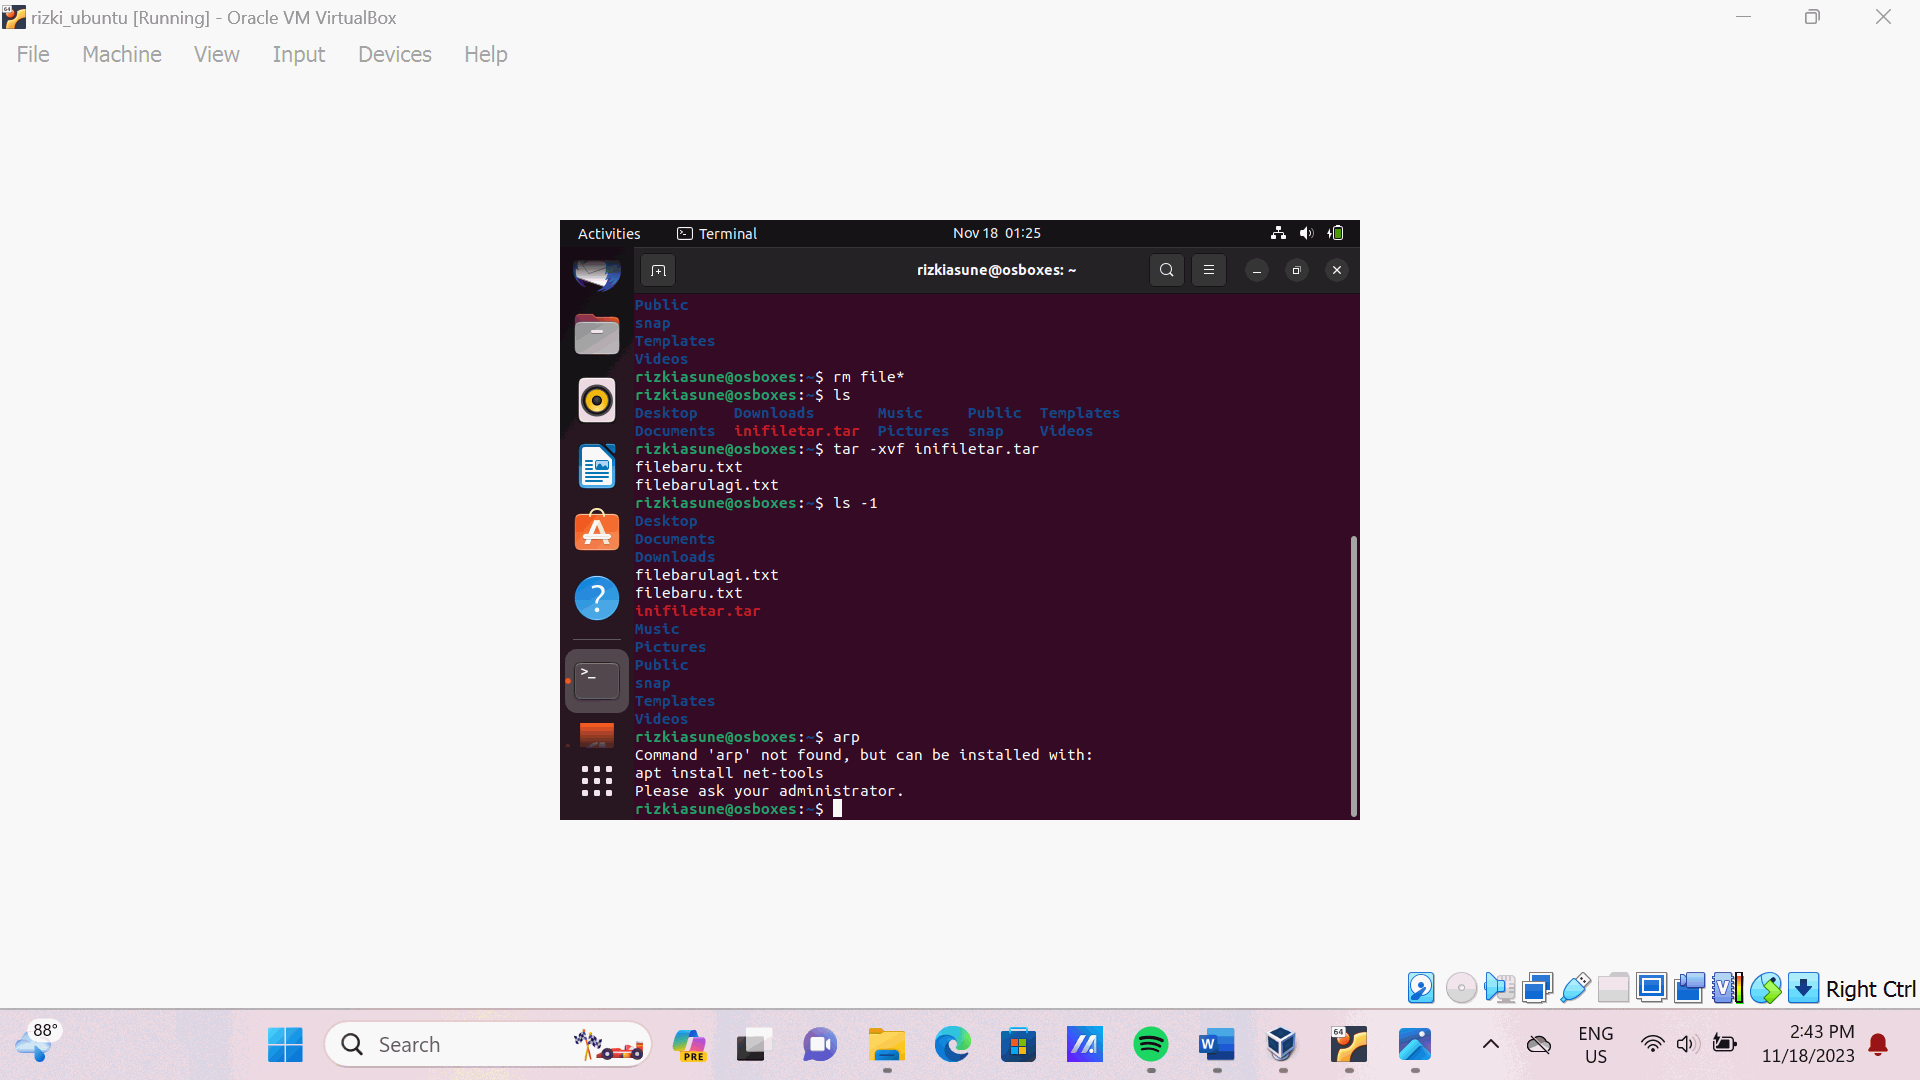The width and height of the screenshot is (1920, 1080).
Task: Open the Help menu
Action: click(x=486, y=54)
